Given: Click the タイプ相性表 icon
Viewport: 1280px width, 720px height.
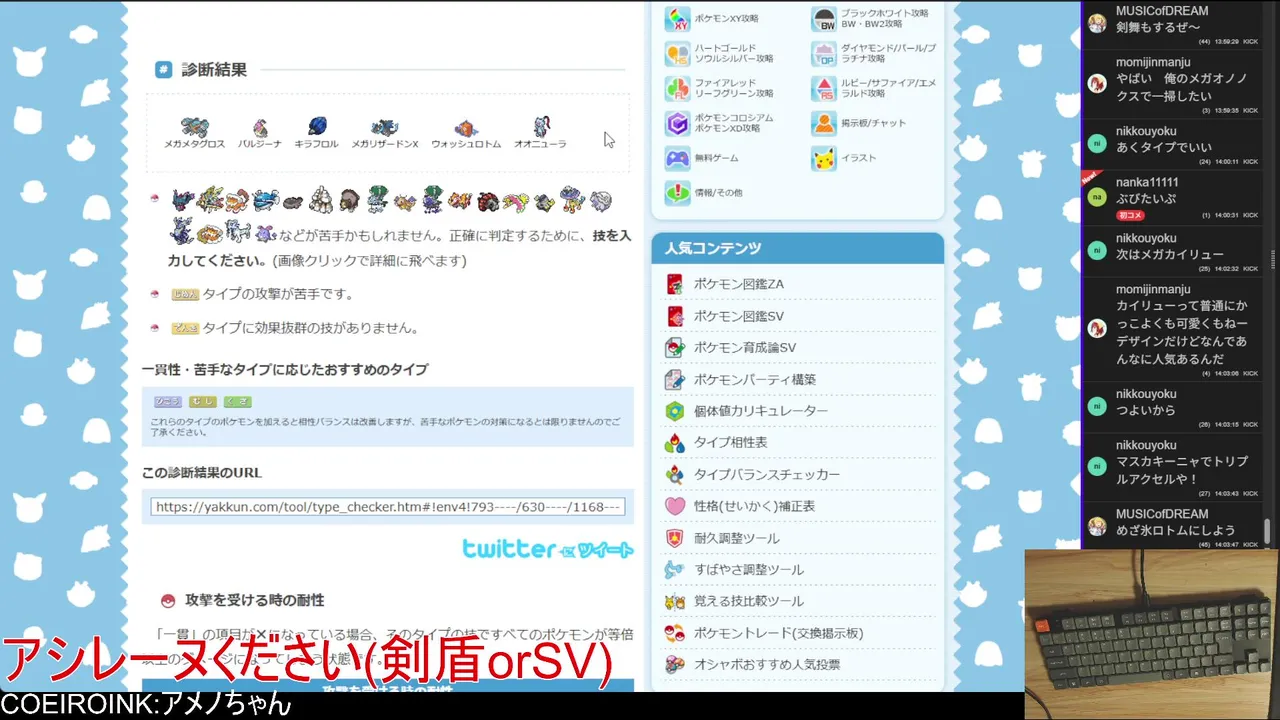Looking at the screenshot, I should [x=675, y=442].
